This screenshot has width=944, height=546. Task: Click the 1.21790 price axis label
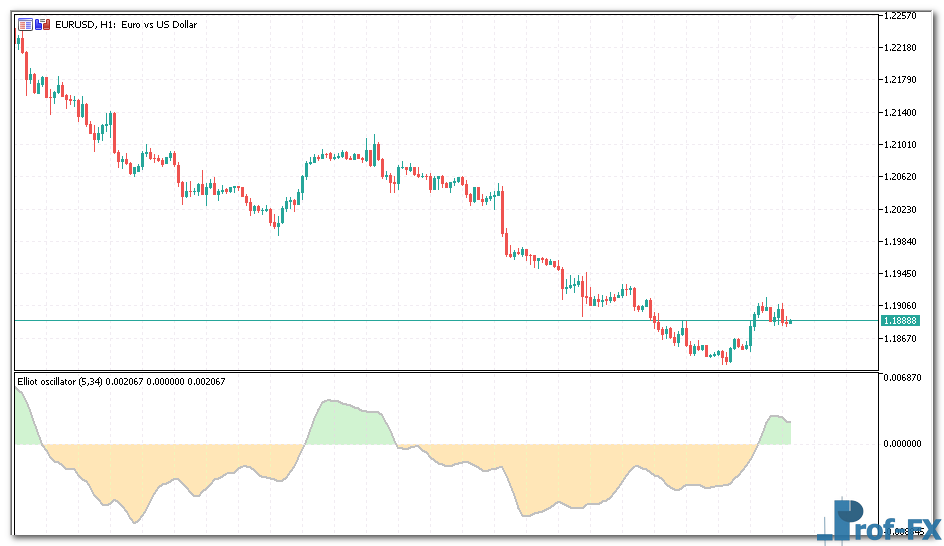click(902, 80)
